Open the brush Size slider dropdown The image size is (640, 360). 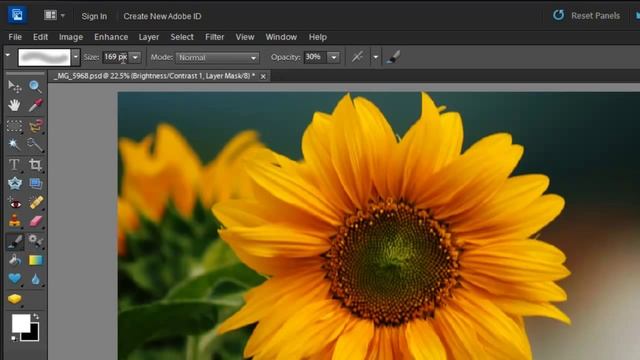[x=135, y=58]
